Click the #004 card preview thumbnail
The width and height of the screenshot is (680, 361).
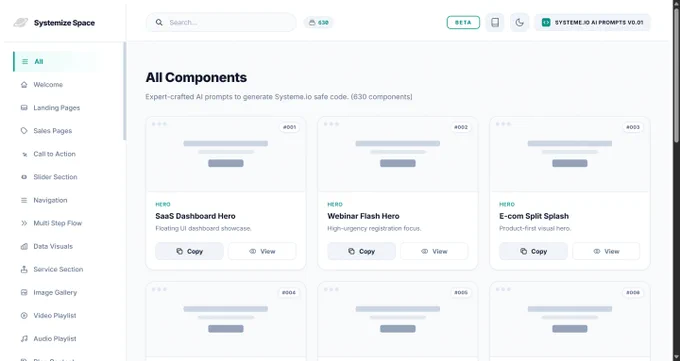point(226,320)
